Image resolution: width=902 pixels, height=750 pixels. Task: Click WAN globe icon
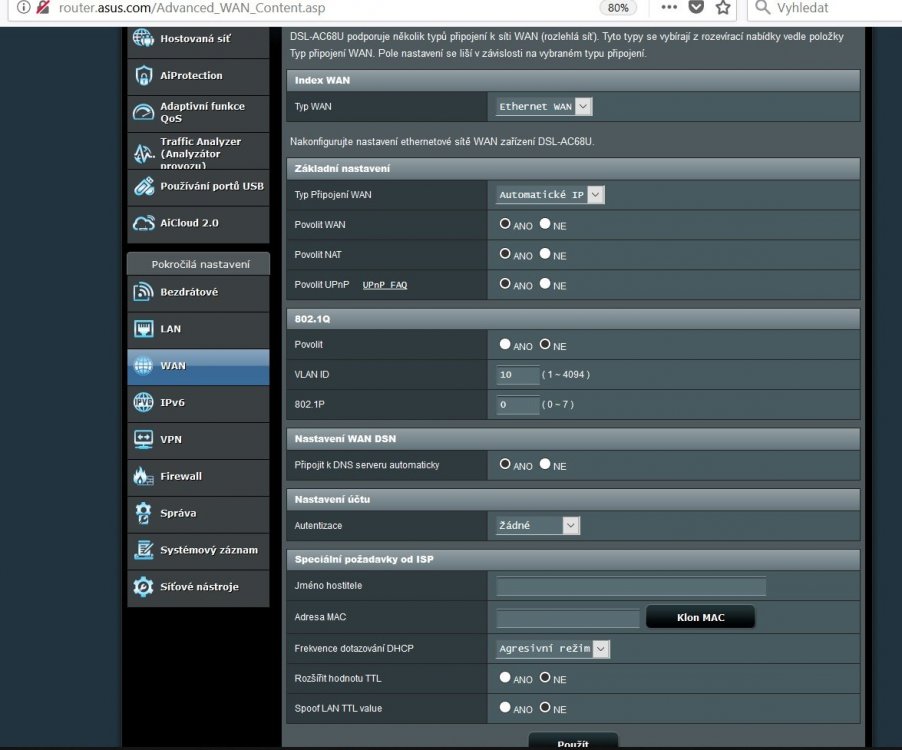(143, 365)
